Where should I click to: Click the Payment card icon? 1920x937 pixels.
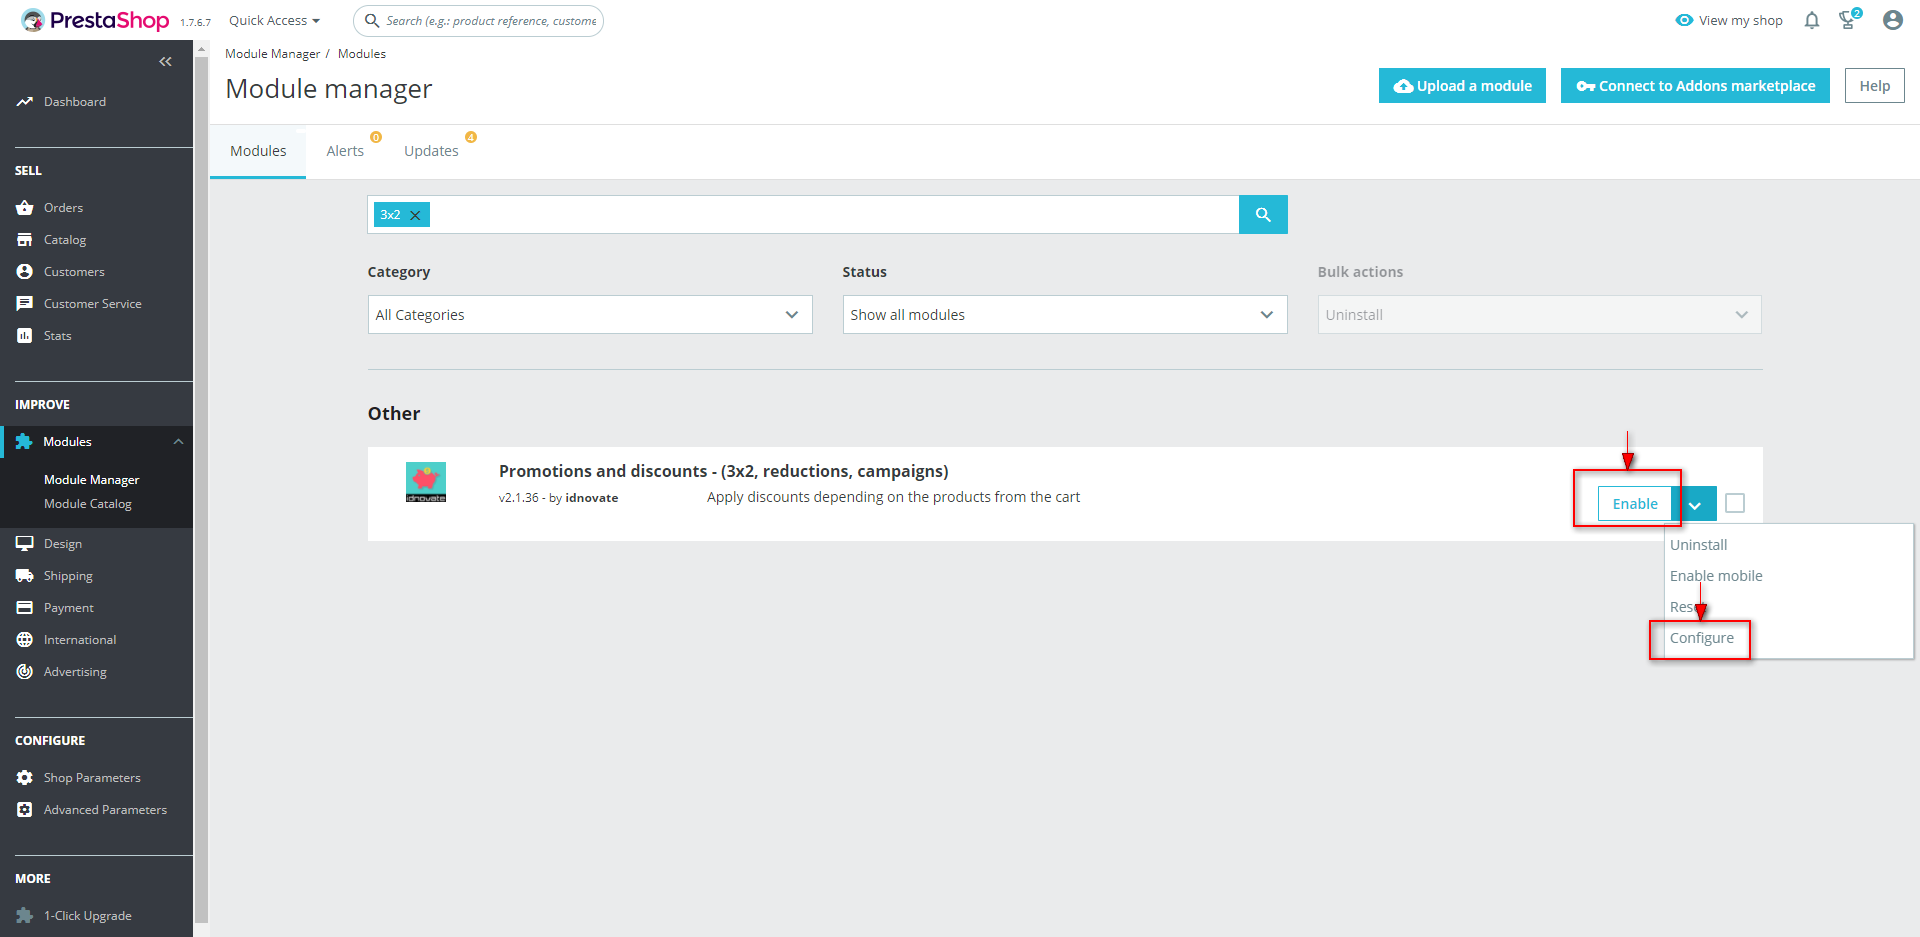[x=25, y=608]
